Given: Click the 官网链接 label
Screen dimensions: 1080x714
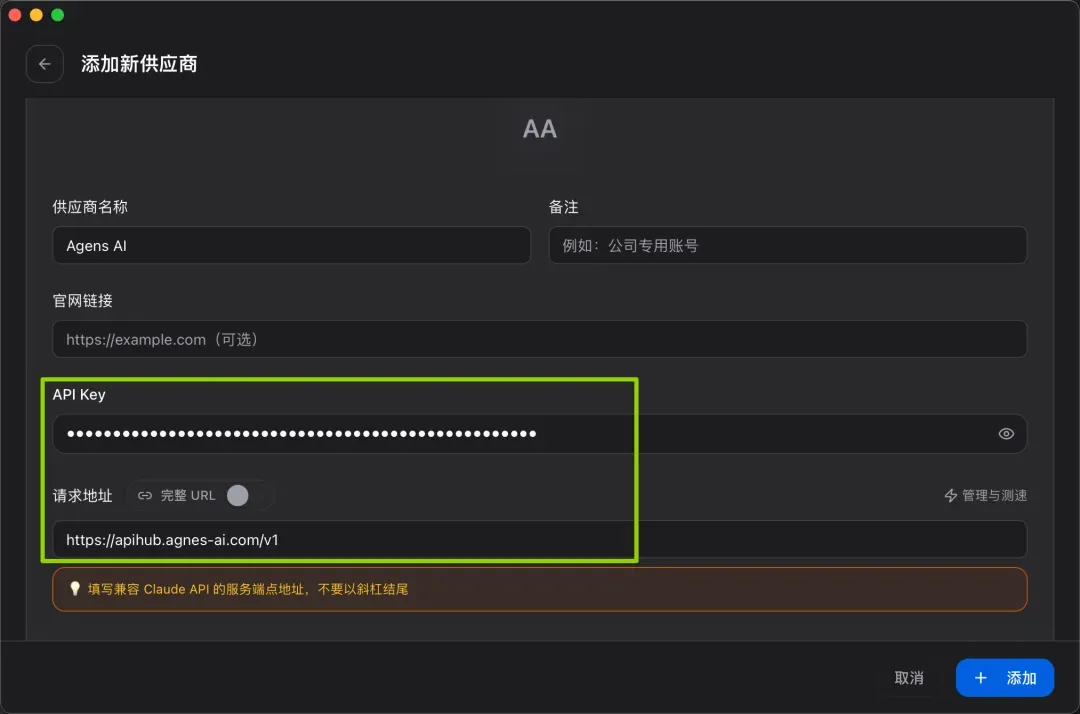Looking at the screenshot, I should coord(83,300).
